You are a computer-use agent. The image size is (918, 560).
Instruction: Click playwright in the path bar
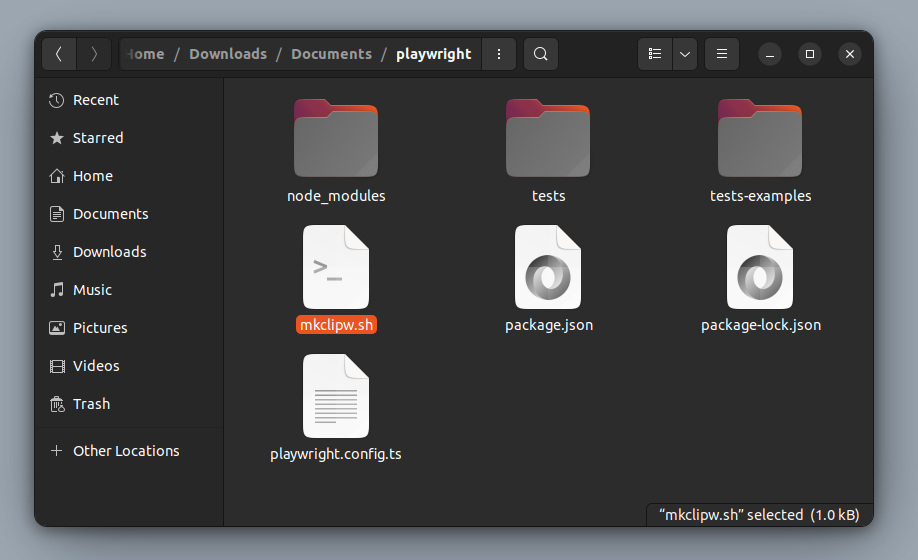[433, 54]
